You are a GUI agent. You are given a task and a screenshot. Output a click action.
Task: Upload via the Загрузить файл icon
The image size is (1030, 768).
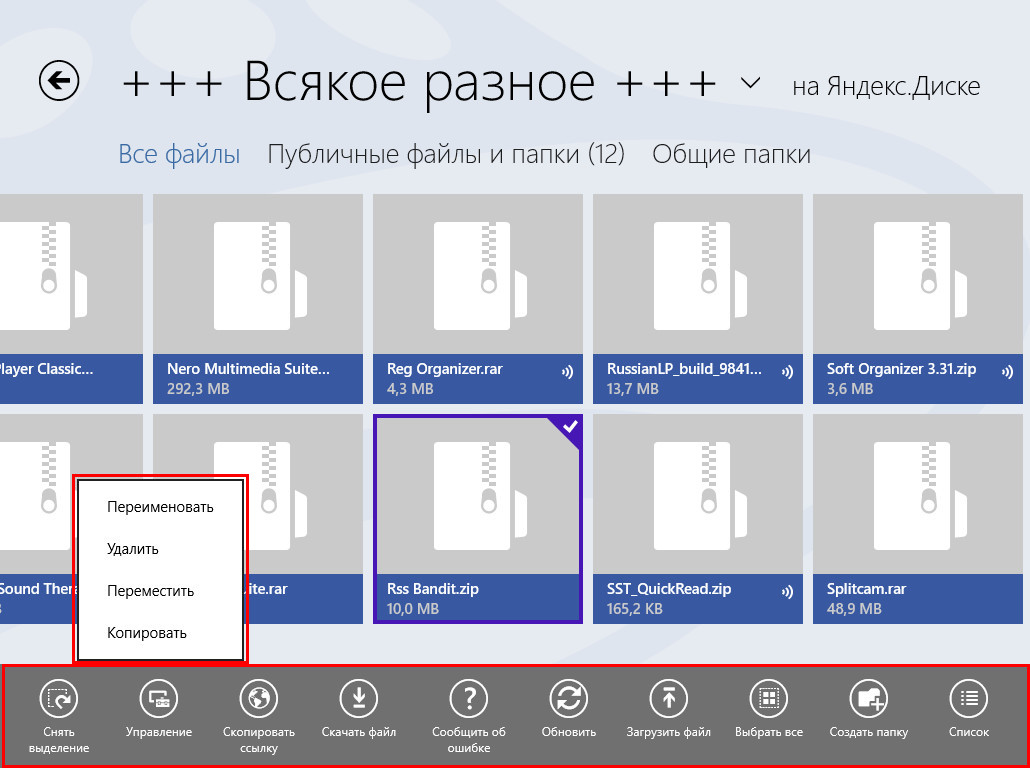click(x=669, y=698)
